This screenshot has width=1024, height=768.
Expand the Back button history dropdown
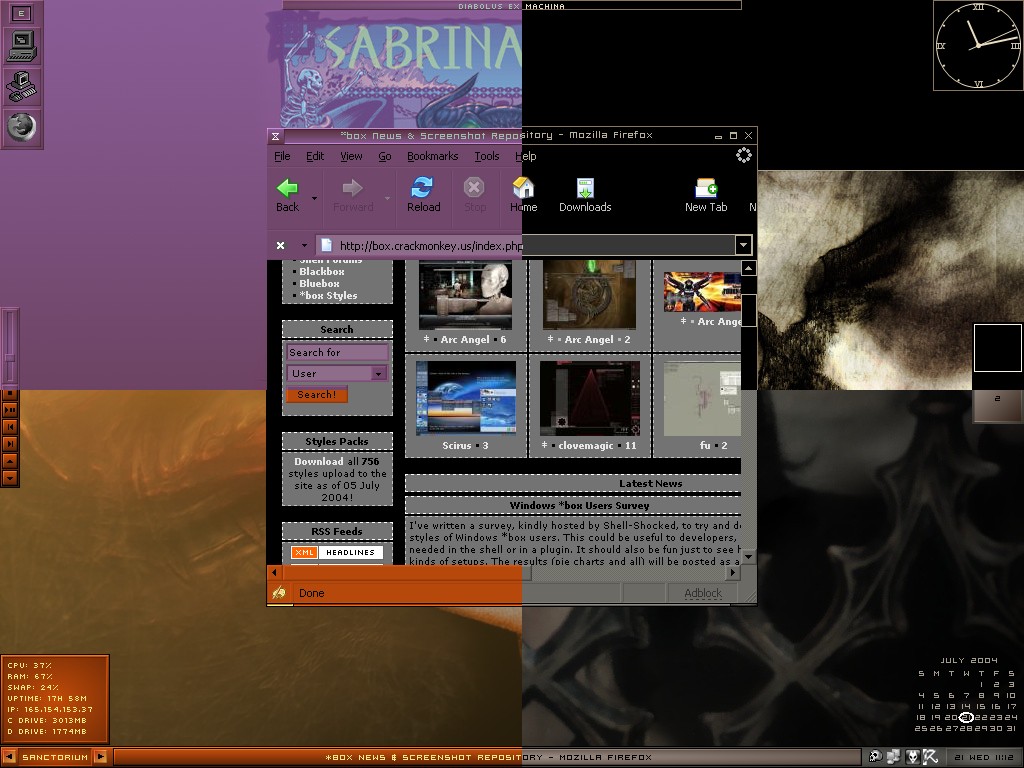(314, 198)
